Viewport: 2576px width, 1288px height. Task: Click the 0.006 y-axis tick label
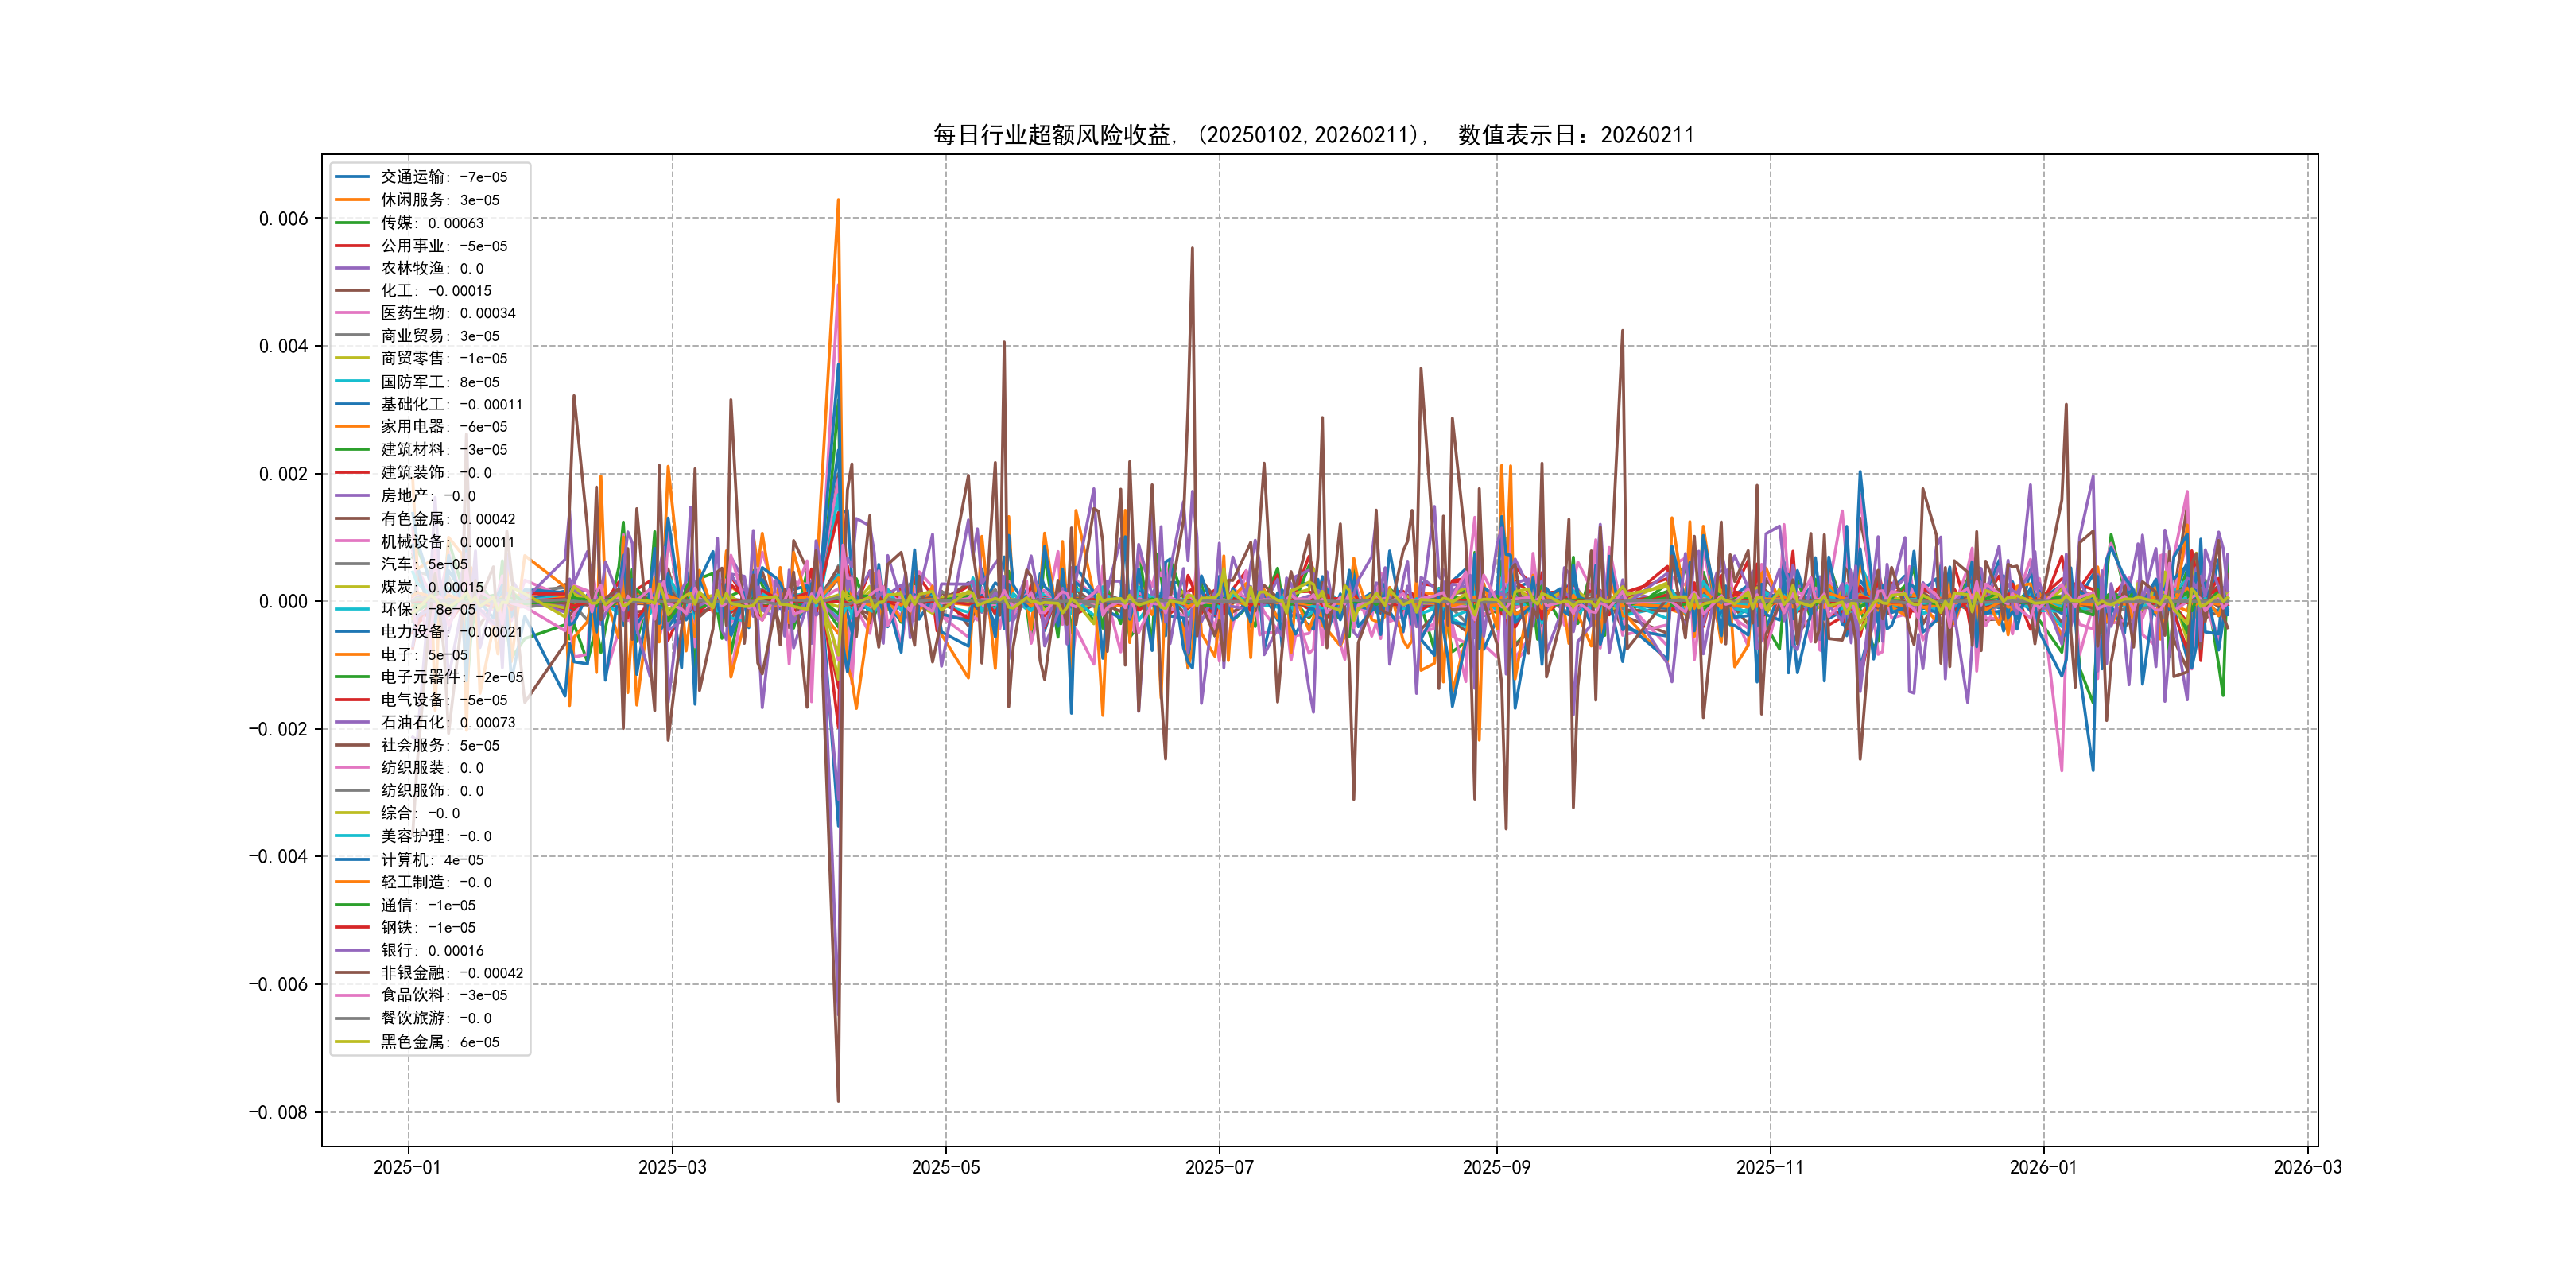point(283,219)
